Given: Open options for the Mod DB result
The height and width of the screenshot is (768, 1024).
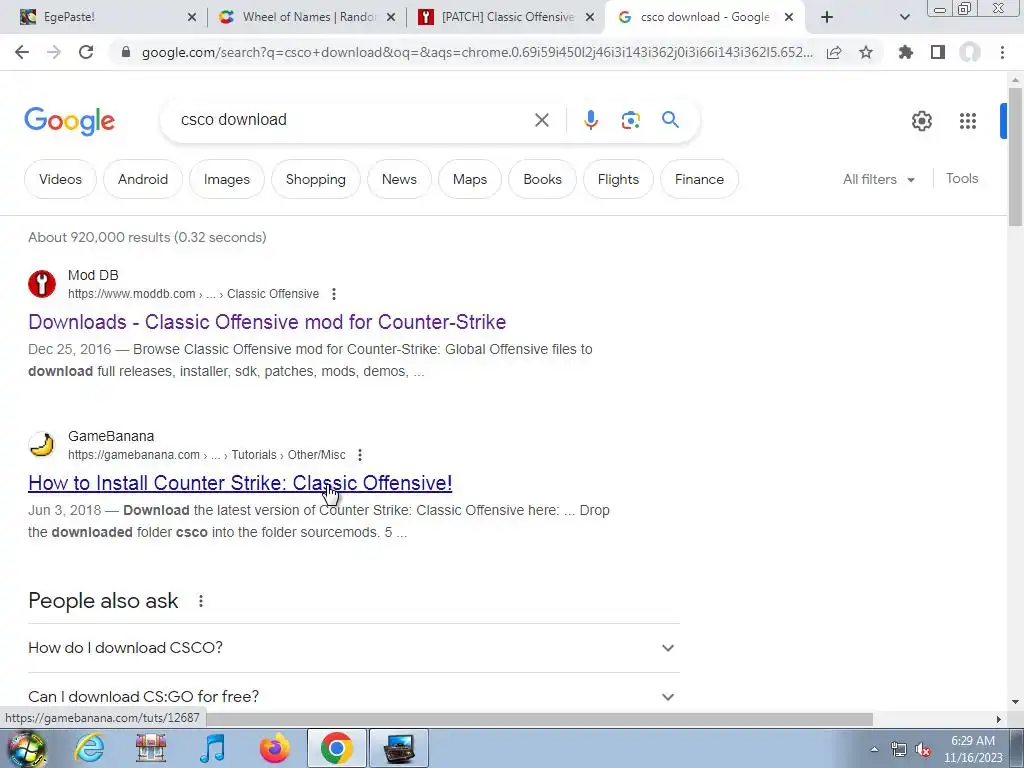Looking at the screenshot, I should click(334, 294).
